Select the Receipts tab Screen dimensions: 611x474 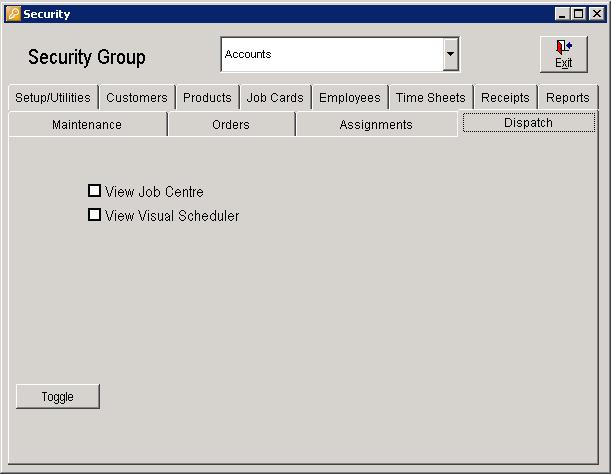point(505,98)
